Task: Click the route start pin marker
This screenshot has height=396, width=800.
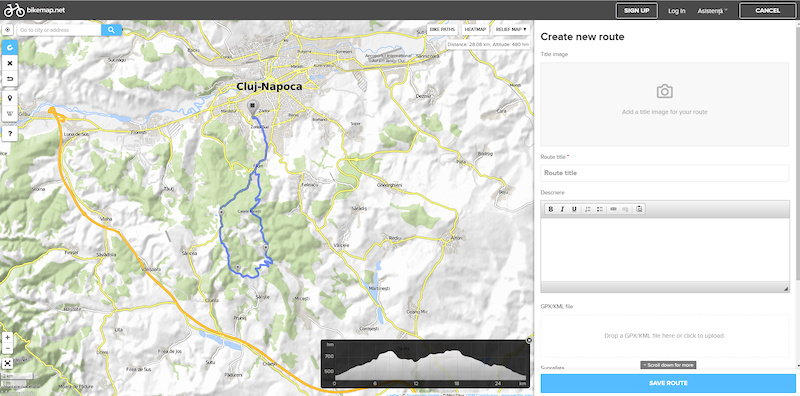Action: [x=252, y=108]
